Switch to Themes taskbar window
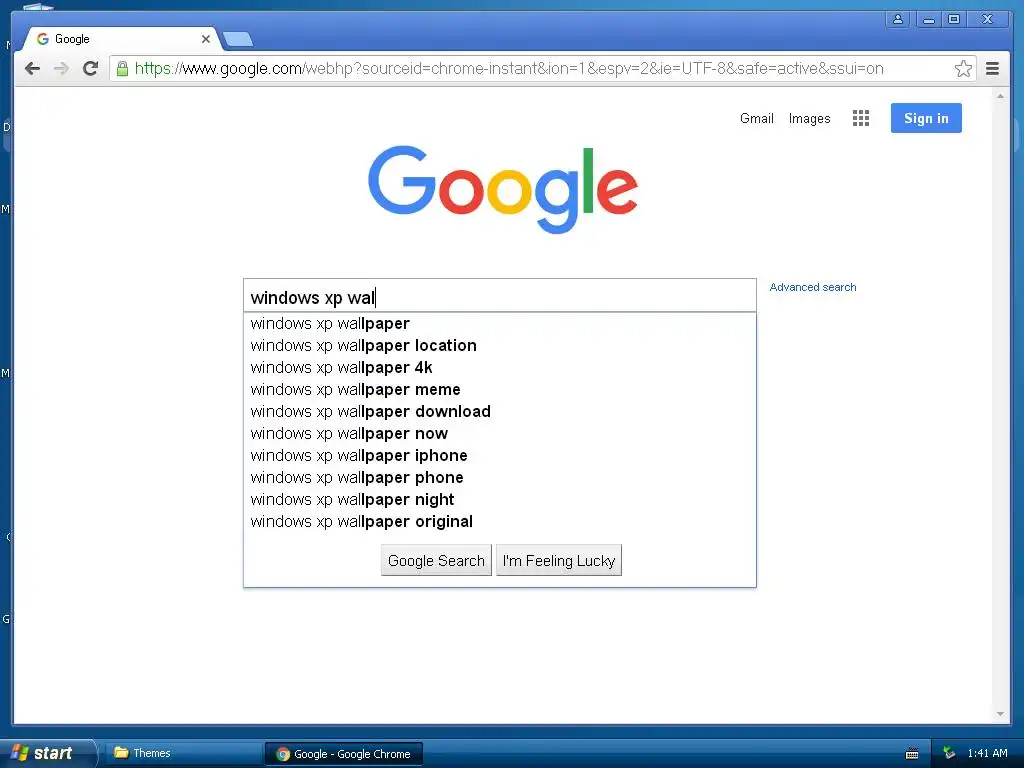Image resolution: width=1024 pixels, height=768 pixels. (183, 753)
